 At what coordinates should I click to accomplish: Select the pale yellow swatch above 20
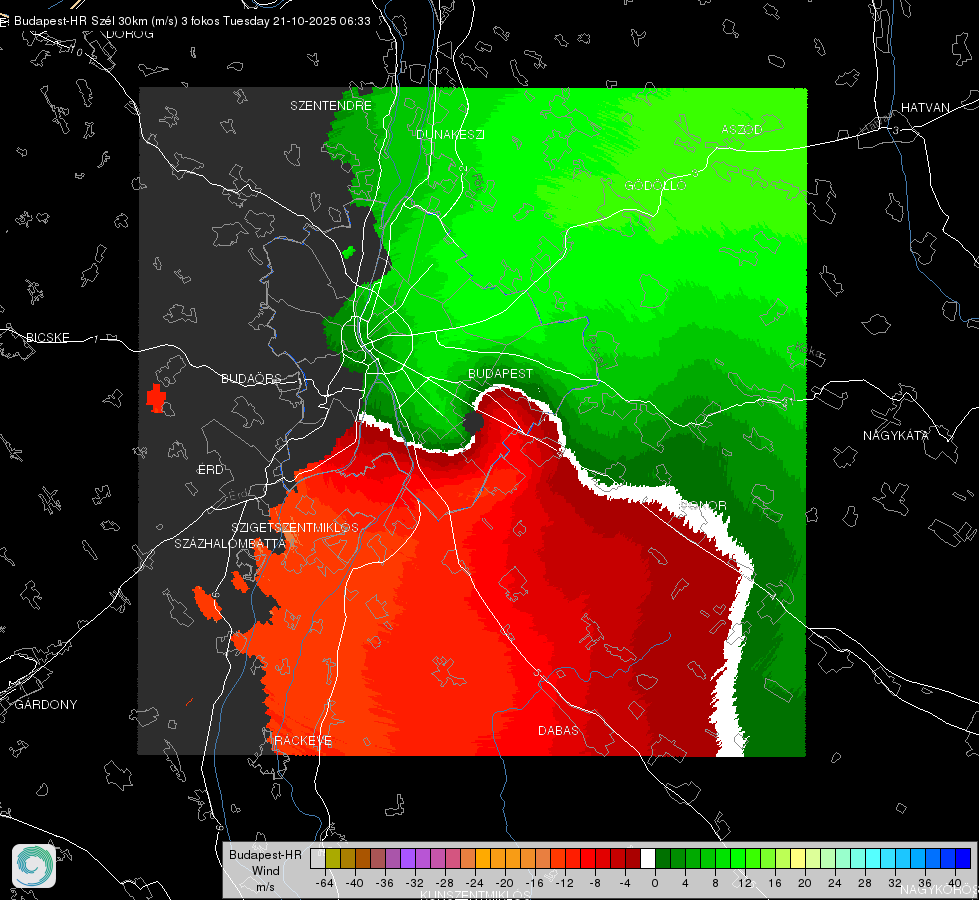tap(798, 859)
